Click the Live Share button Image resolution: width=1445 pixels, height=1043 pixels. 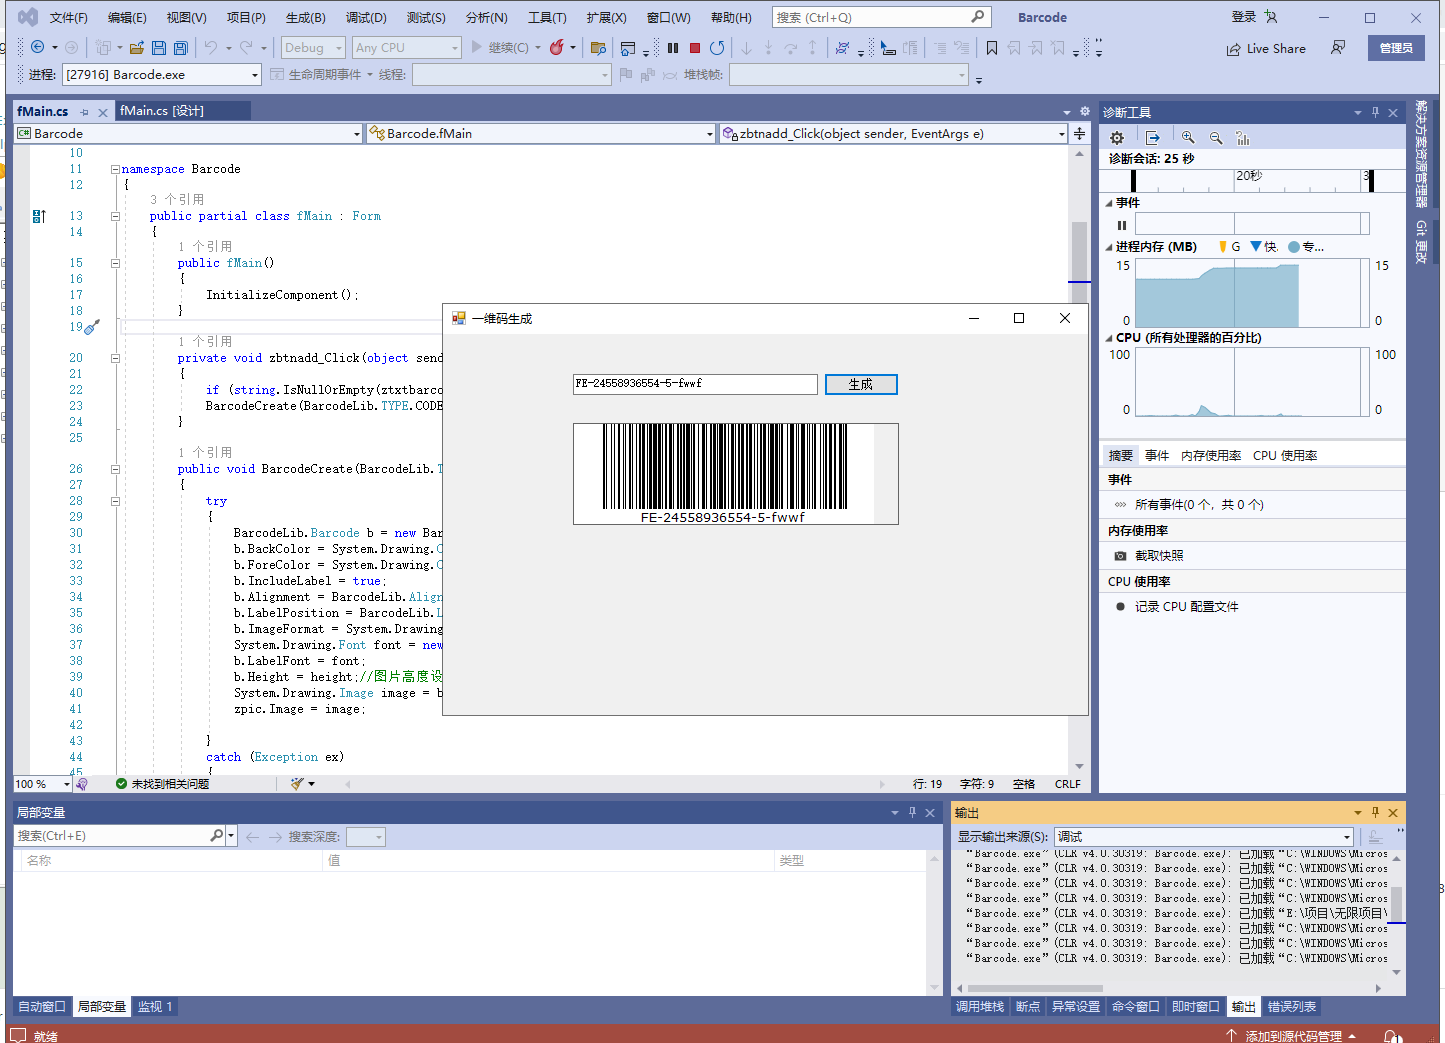point(1266,48)
